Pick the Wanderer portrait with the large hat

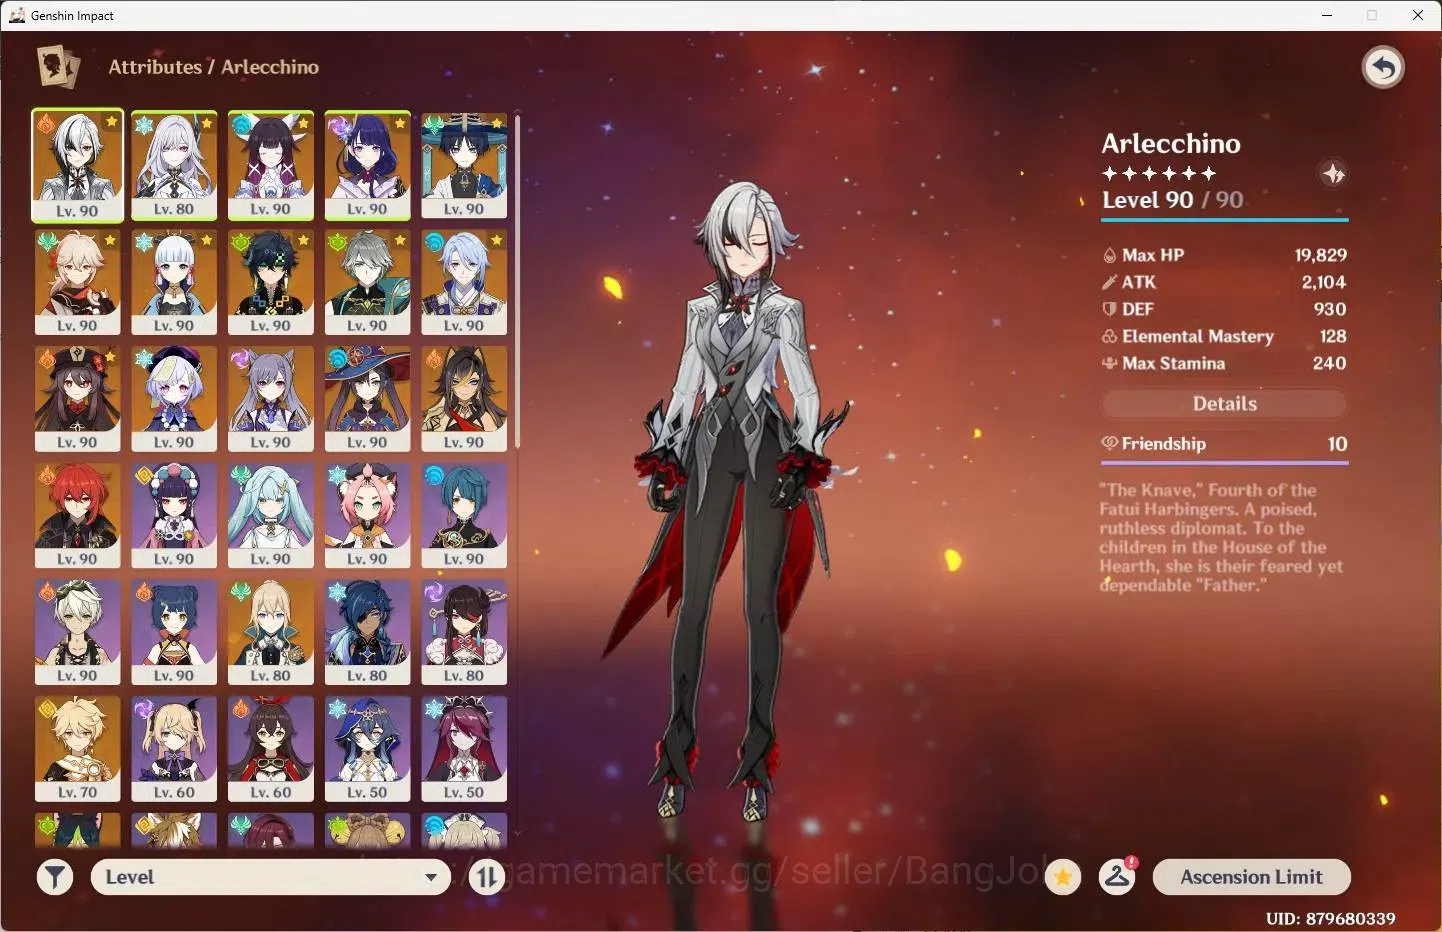point(464,165)
